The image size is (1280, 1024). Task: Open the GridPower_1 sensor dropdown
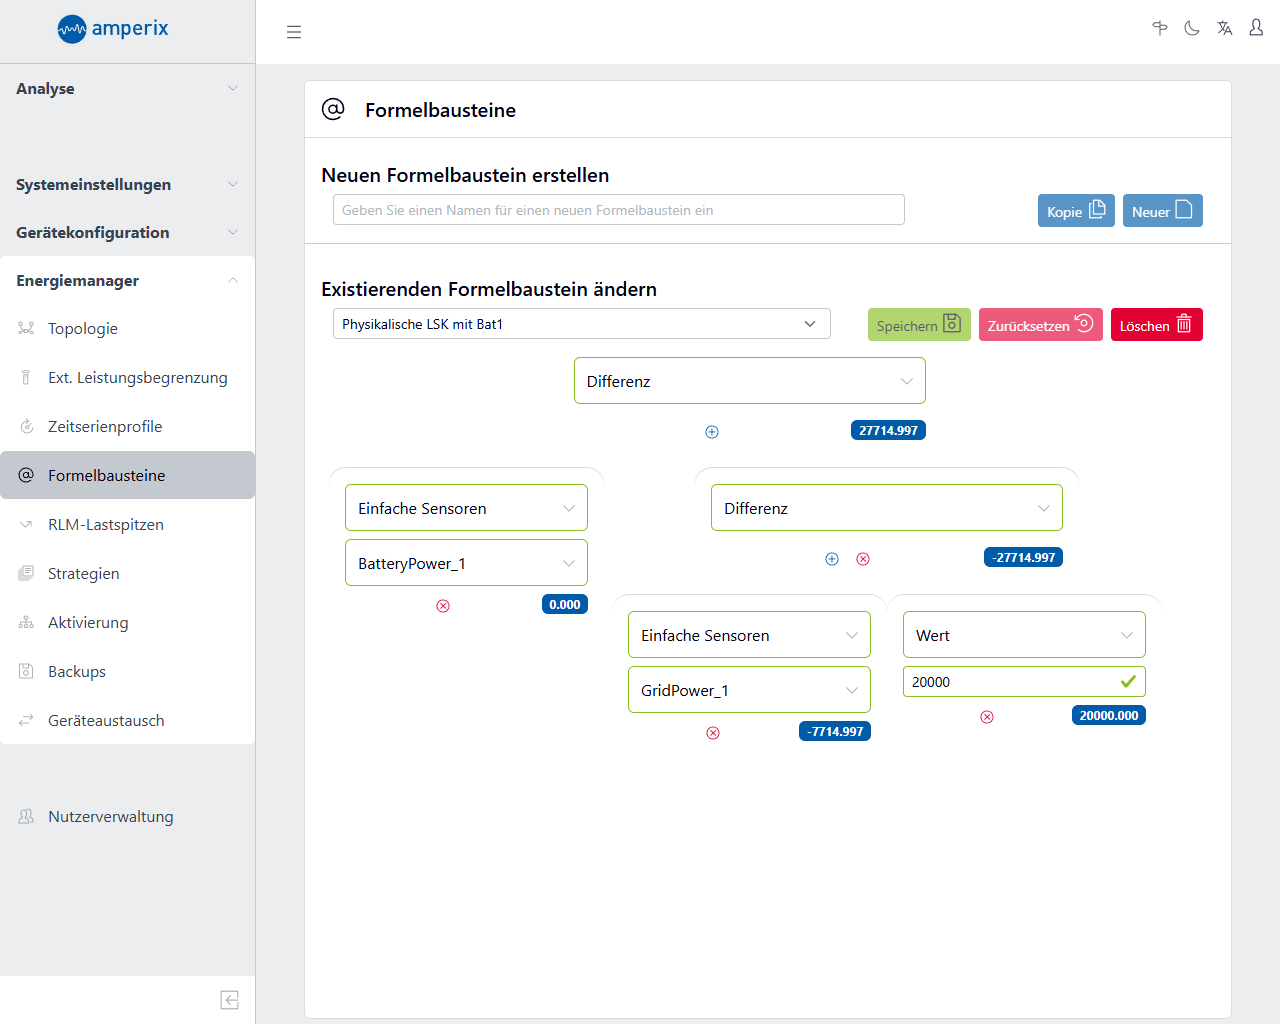coord(749,690)
